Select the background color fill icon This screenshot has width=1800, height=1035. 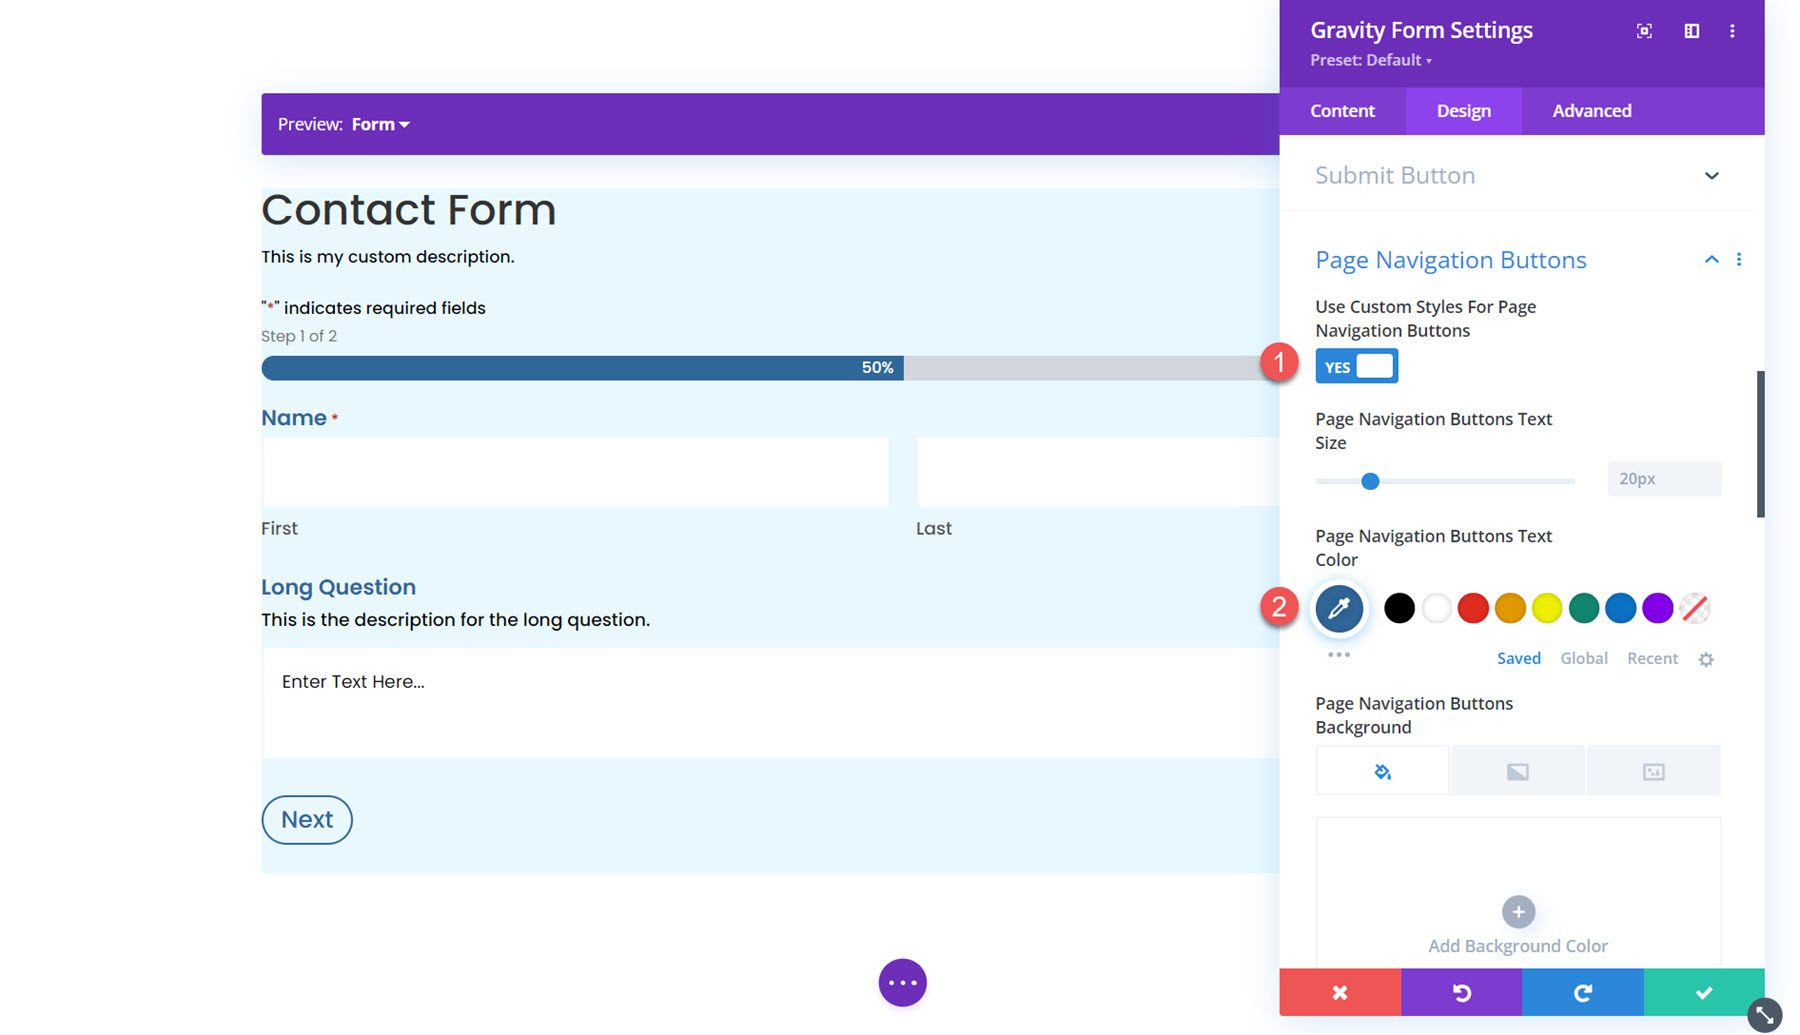pos(1381,770)
